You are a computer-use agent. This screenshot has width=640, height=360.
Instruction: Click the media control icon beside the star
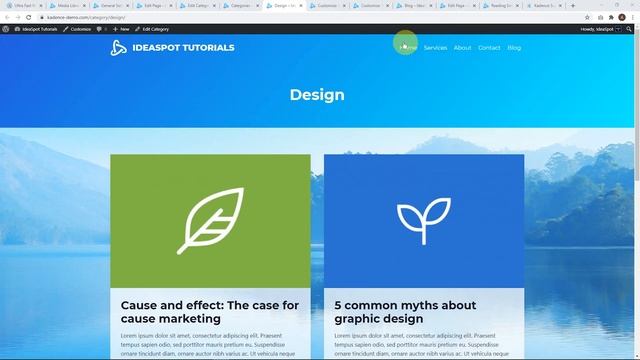coord(600,18)
